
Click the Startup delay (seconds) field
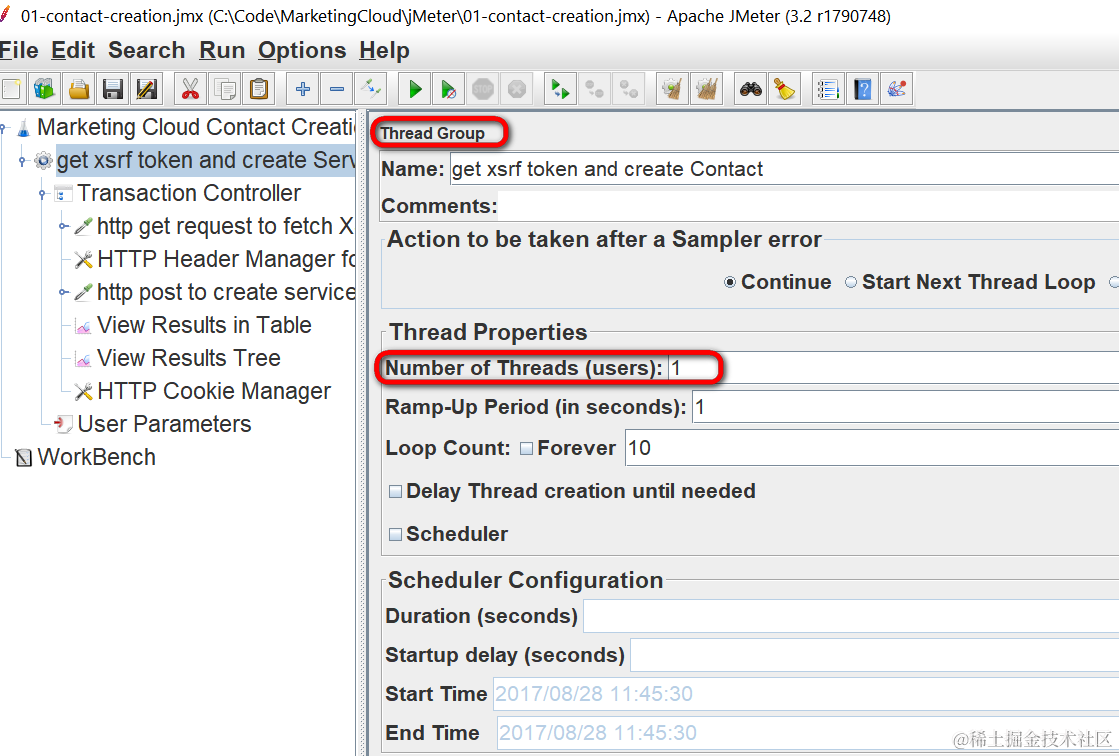[875, 655]
